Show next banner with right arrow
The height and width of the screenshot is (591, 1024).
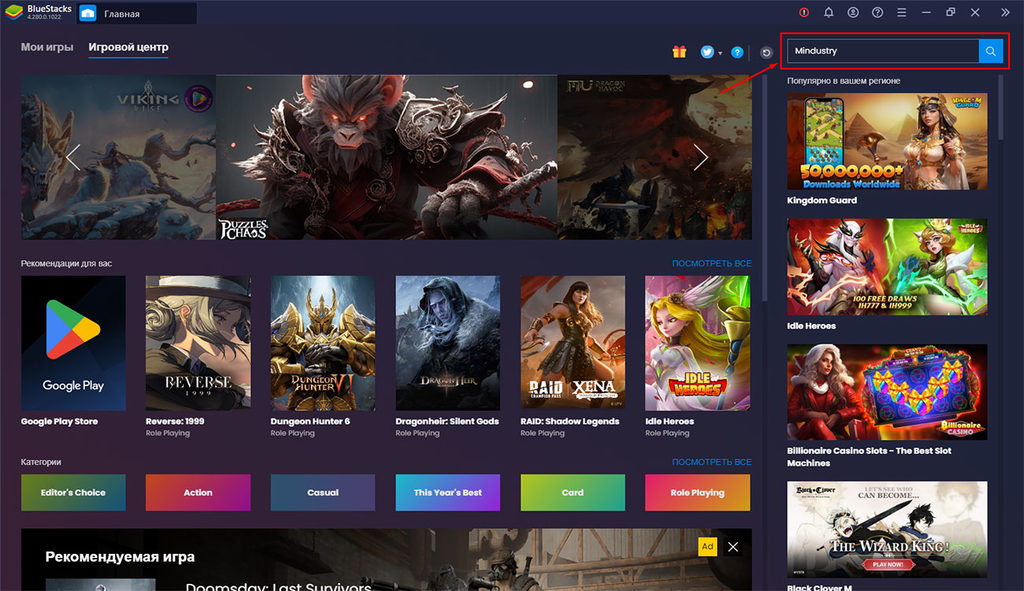701,157
